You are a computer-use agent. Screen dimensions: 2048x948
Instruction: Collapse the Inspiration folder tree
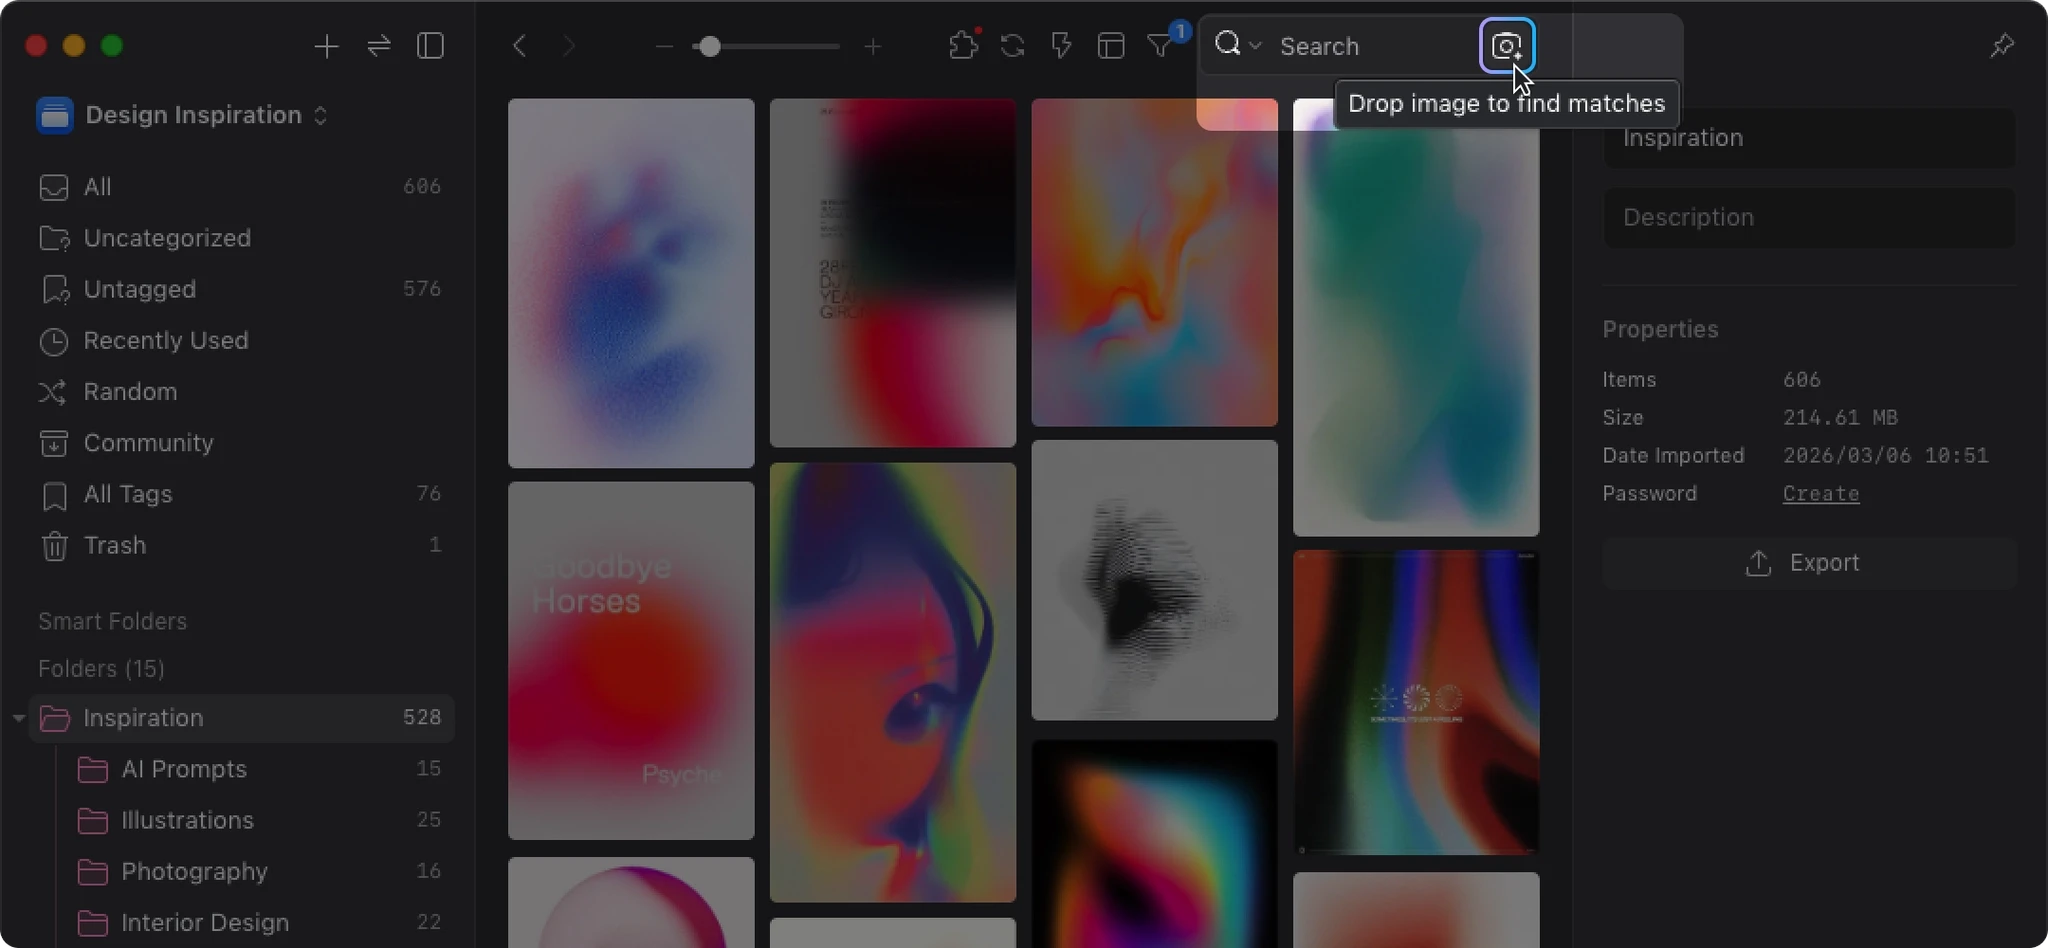[18, 718]
